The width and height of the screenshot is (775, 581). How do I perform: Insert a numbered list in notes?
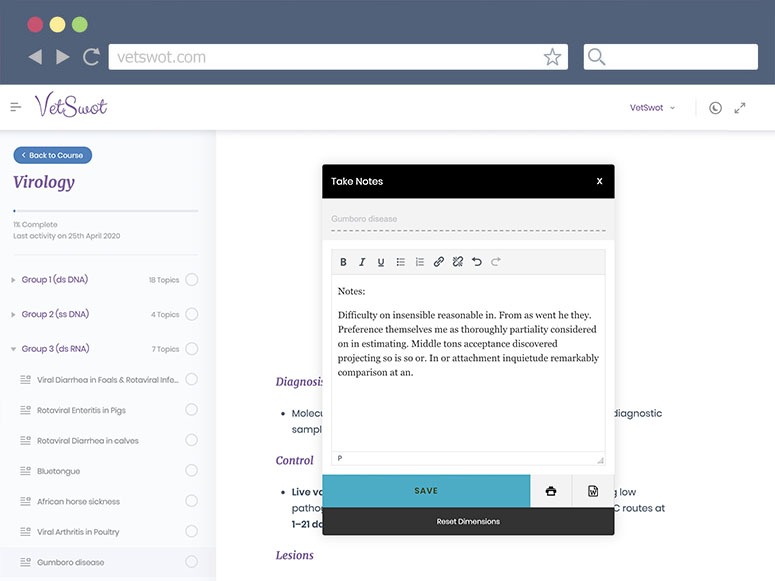tap(420, 262)
